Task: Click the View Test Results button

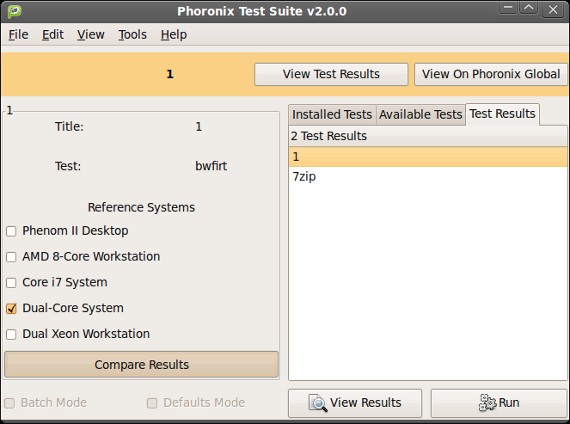Action: point(331,74)
